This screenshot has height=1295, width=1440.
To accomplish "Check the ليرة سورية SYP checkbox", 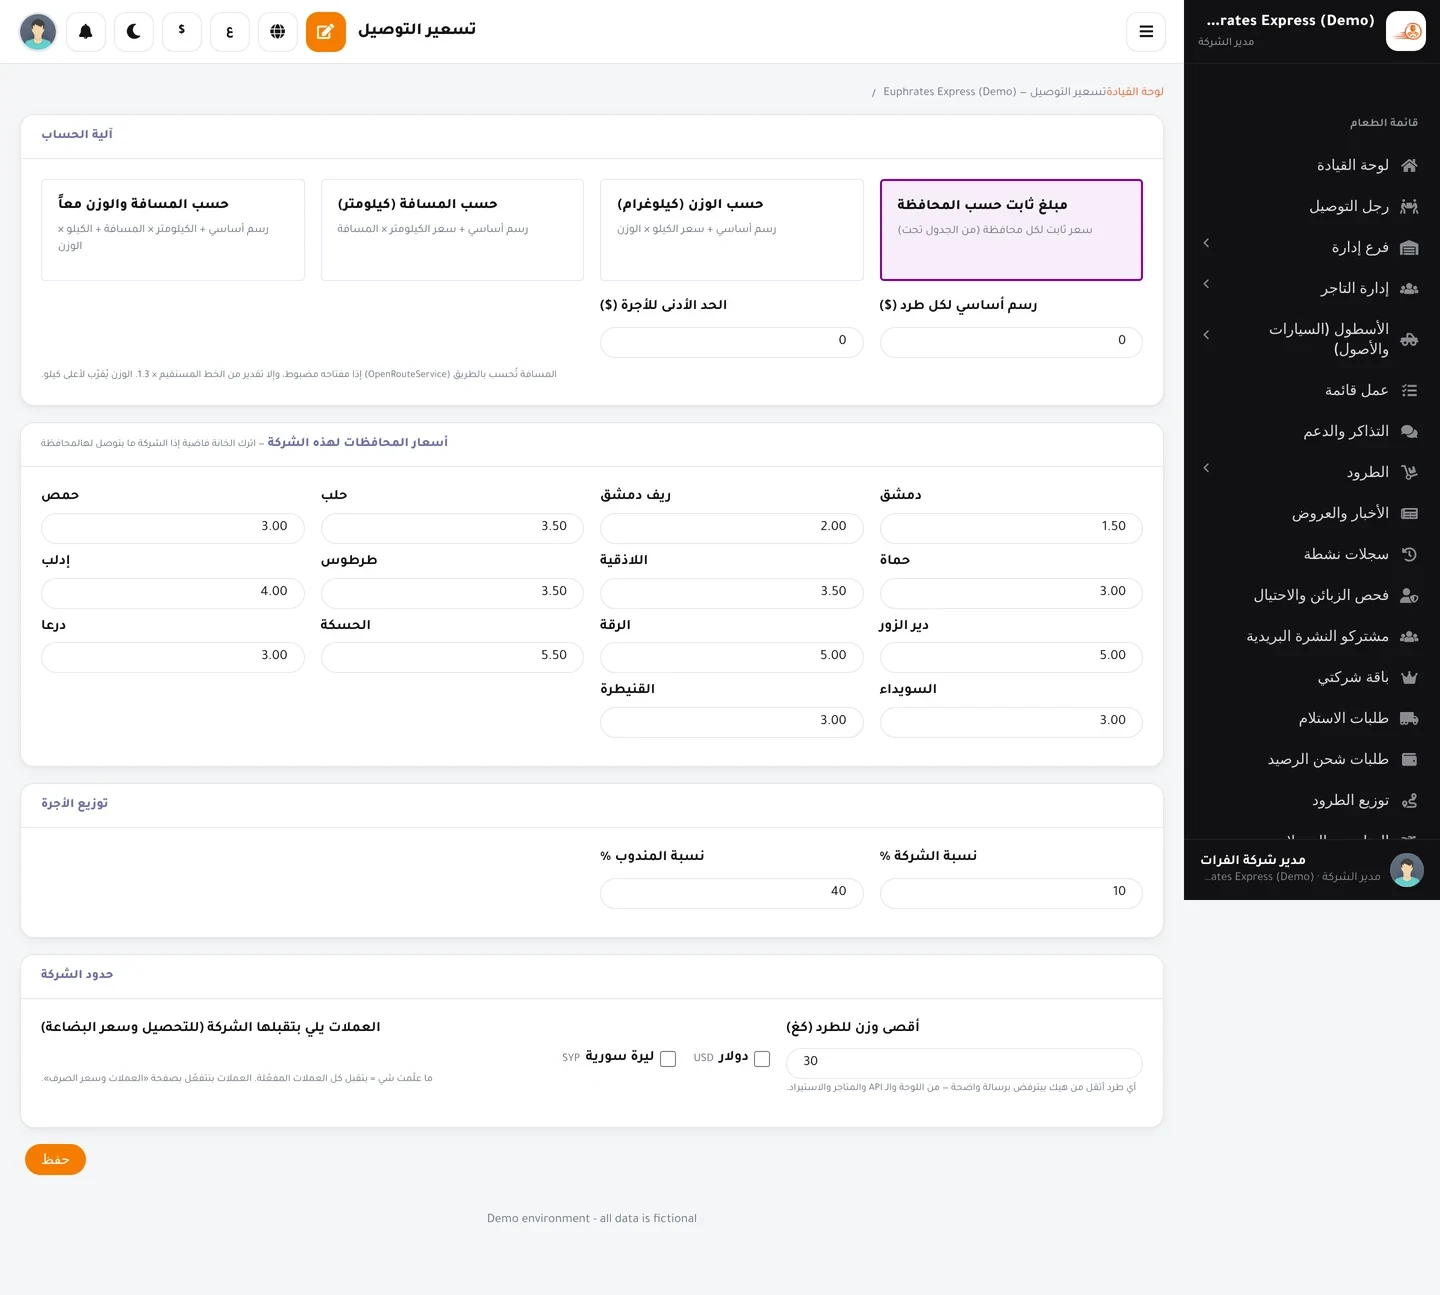I will pyautogui.click(x=668, y=1059).
